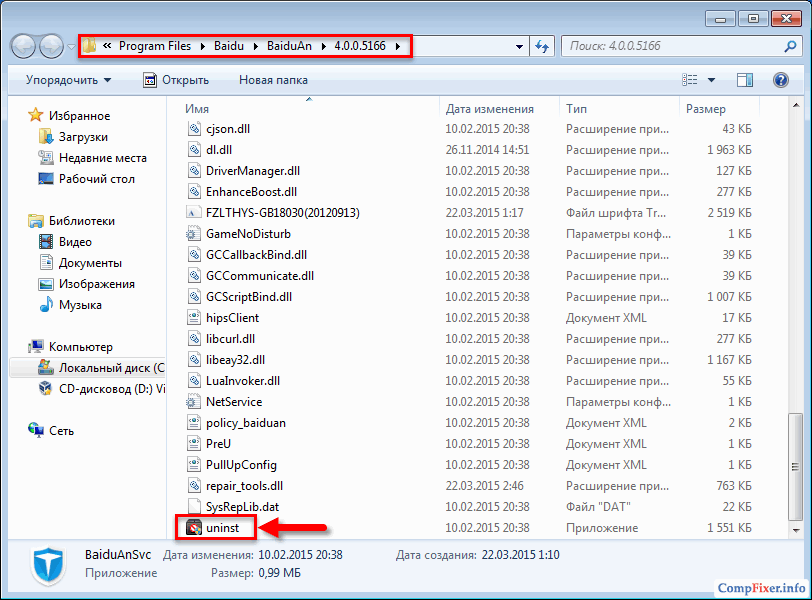Screen dimensions: 812x600
Task: Select the libcurl.dll file icon
Action: [194, 339]
